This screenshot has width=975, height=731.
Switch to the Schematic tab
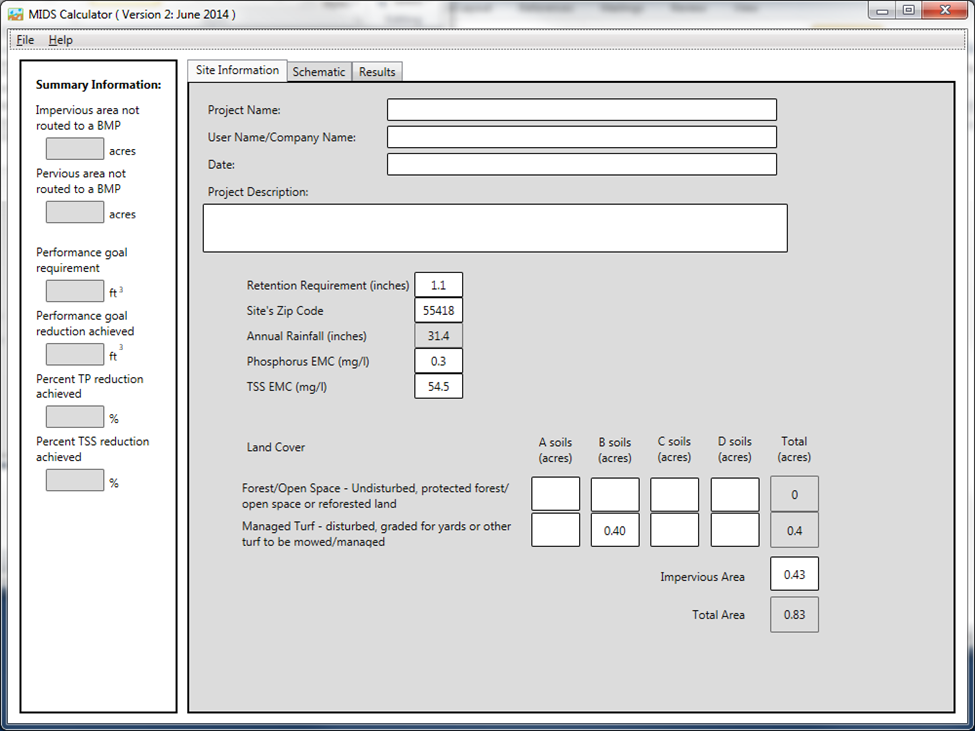point(319,72)
